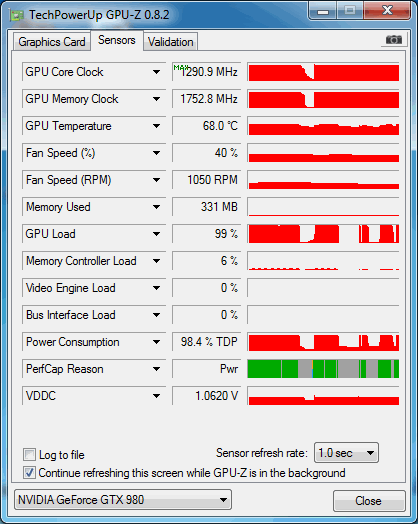
Task: Click the Close button
Action: tap(369, 501)
